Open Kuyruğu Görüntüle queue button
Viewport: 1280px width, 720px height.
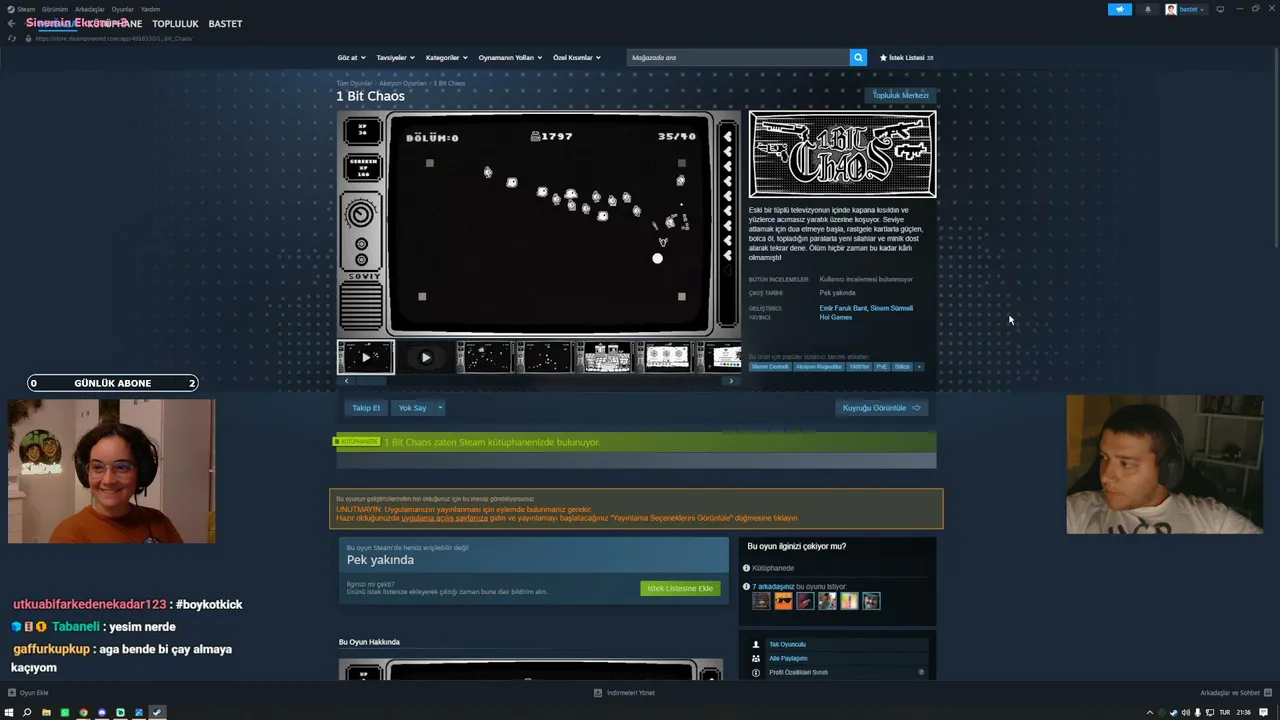click(881, 408)
